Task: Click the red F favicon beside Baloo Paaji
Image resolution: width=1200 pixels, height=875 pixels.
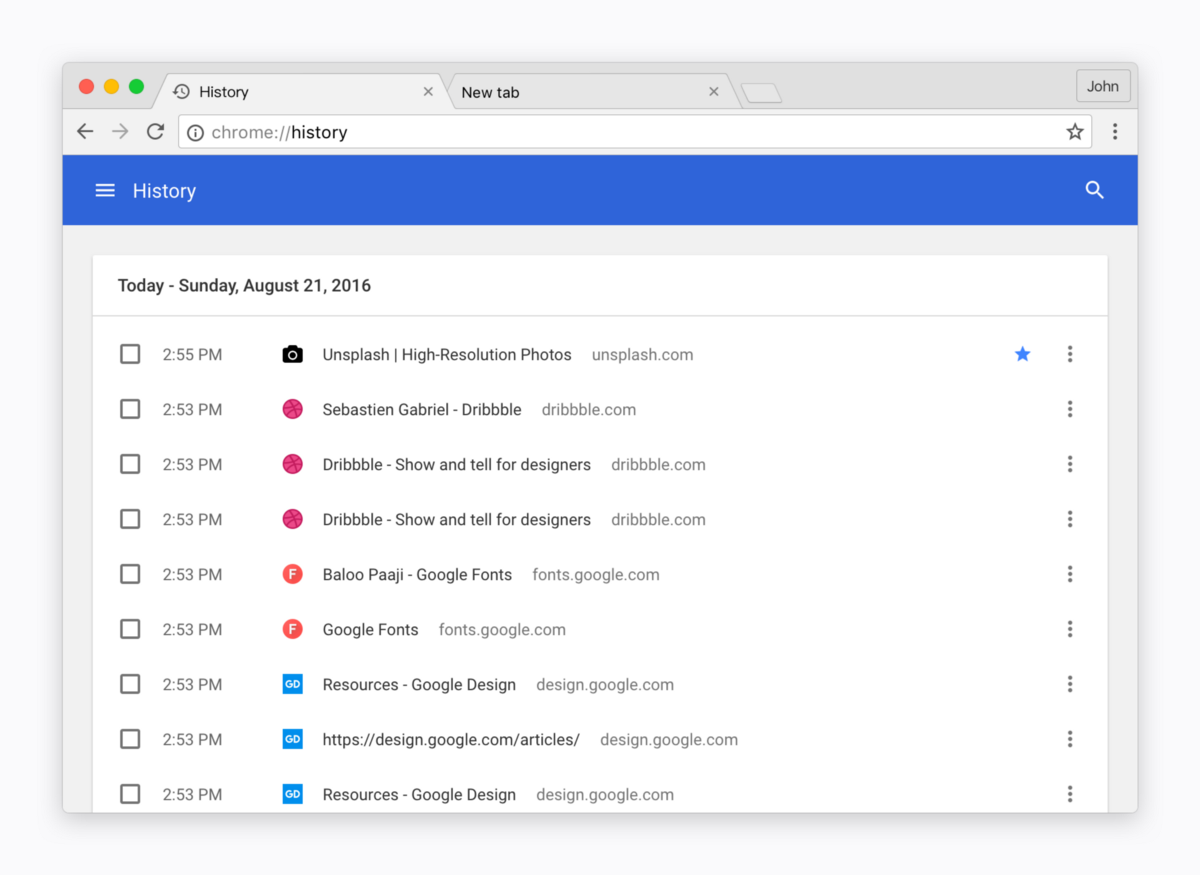Action: [x=292, y=574]
